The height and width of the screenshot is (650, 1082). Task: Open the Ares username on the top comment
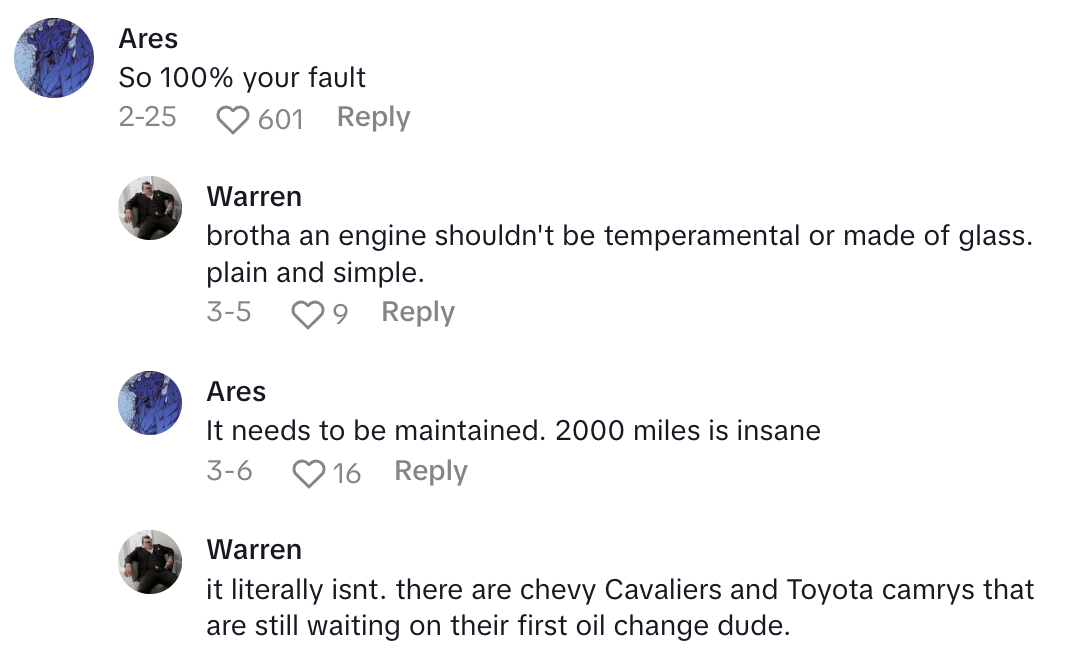tap(148, 39)
